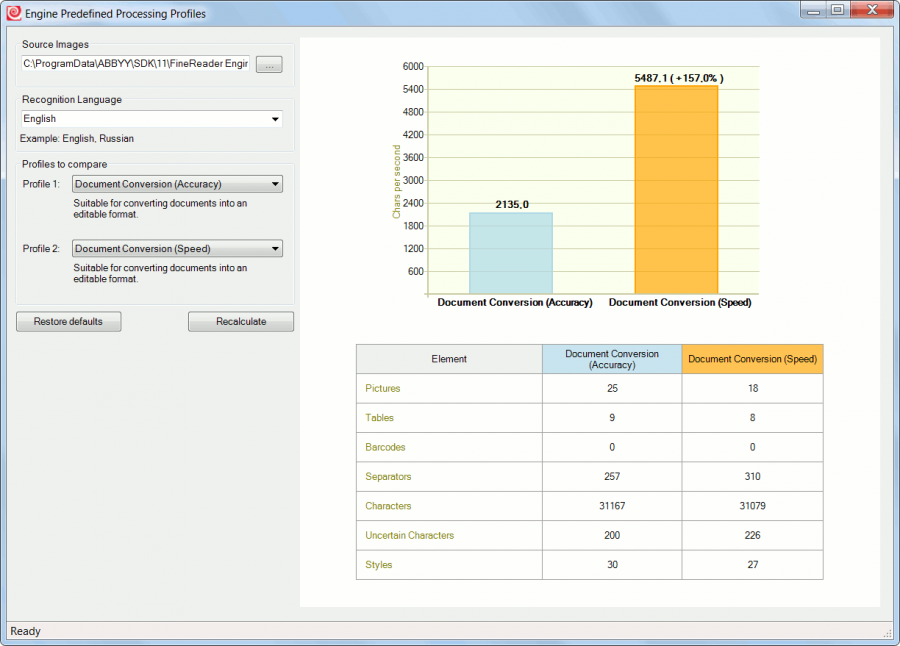Maximize the Engine Predefined Processing Profiles window
This screenshot has height=646, width=900.
(838, 10)
